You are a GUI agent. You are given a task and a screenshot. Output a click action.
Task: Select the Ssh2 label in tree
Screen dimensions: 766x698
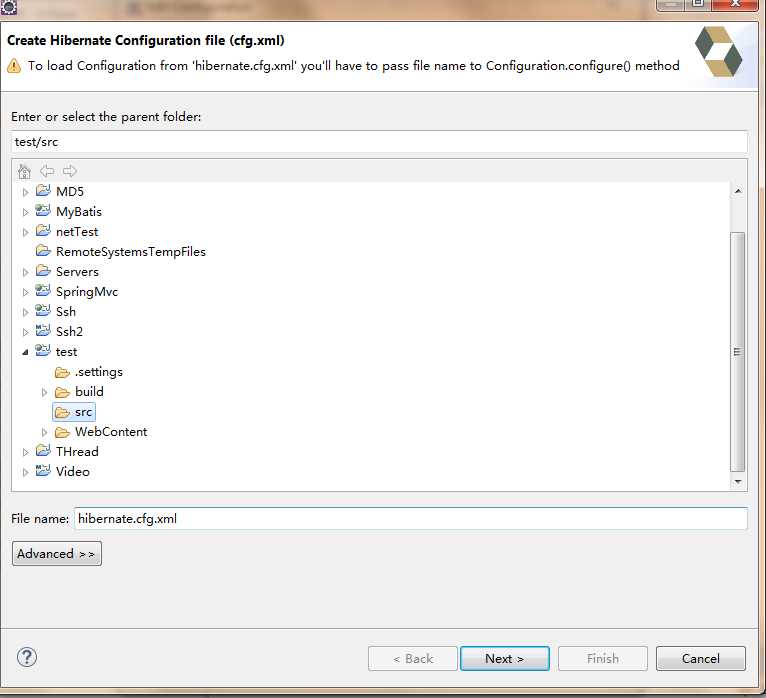coord(69,332)
